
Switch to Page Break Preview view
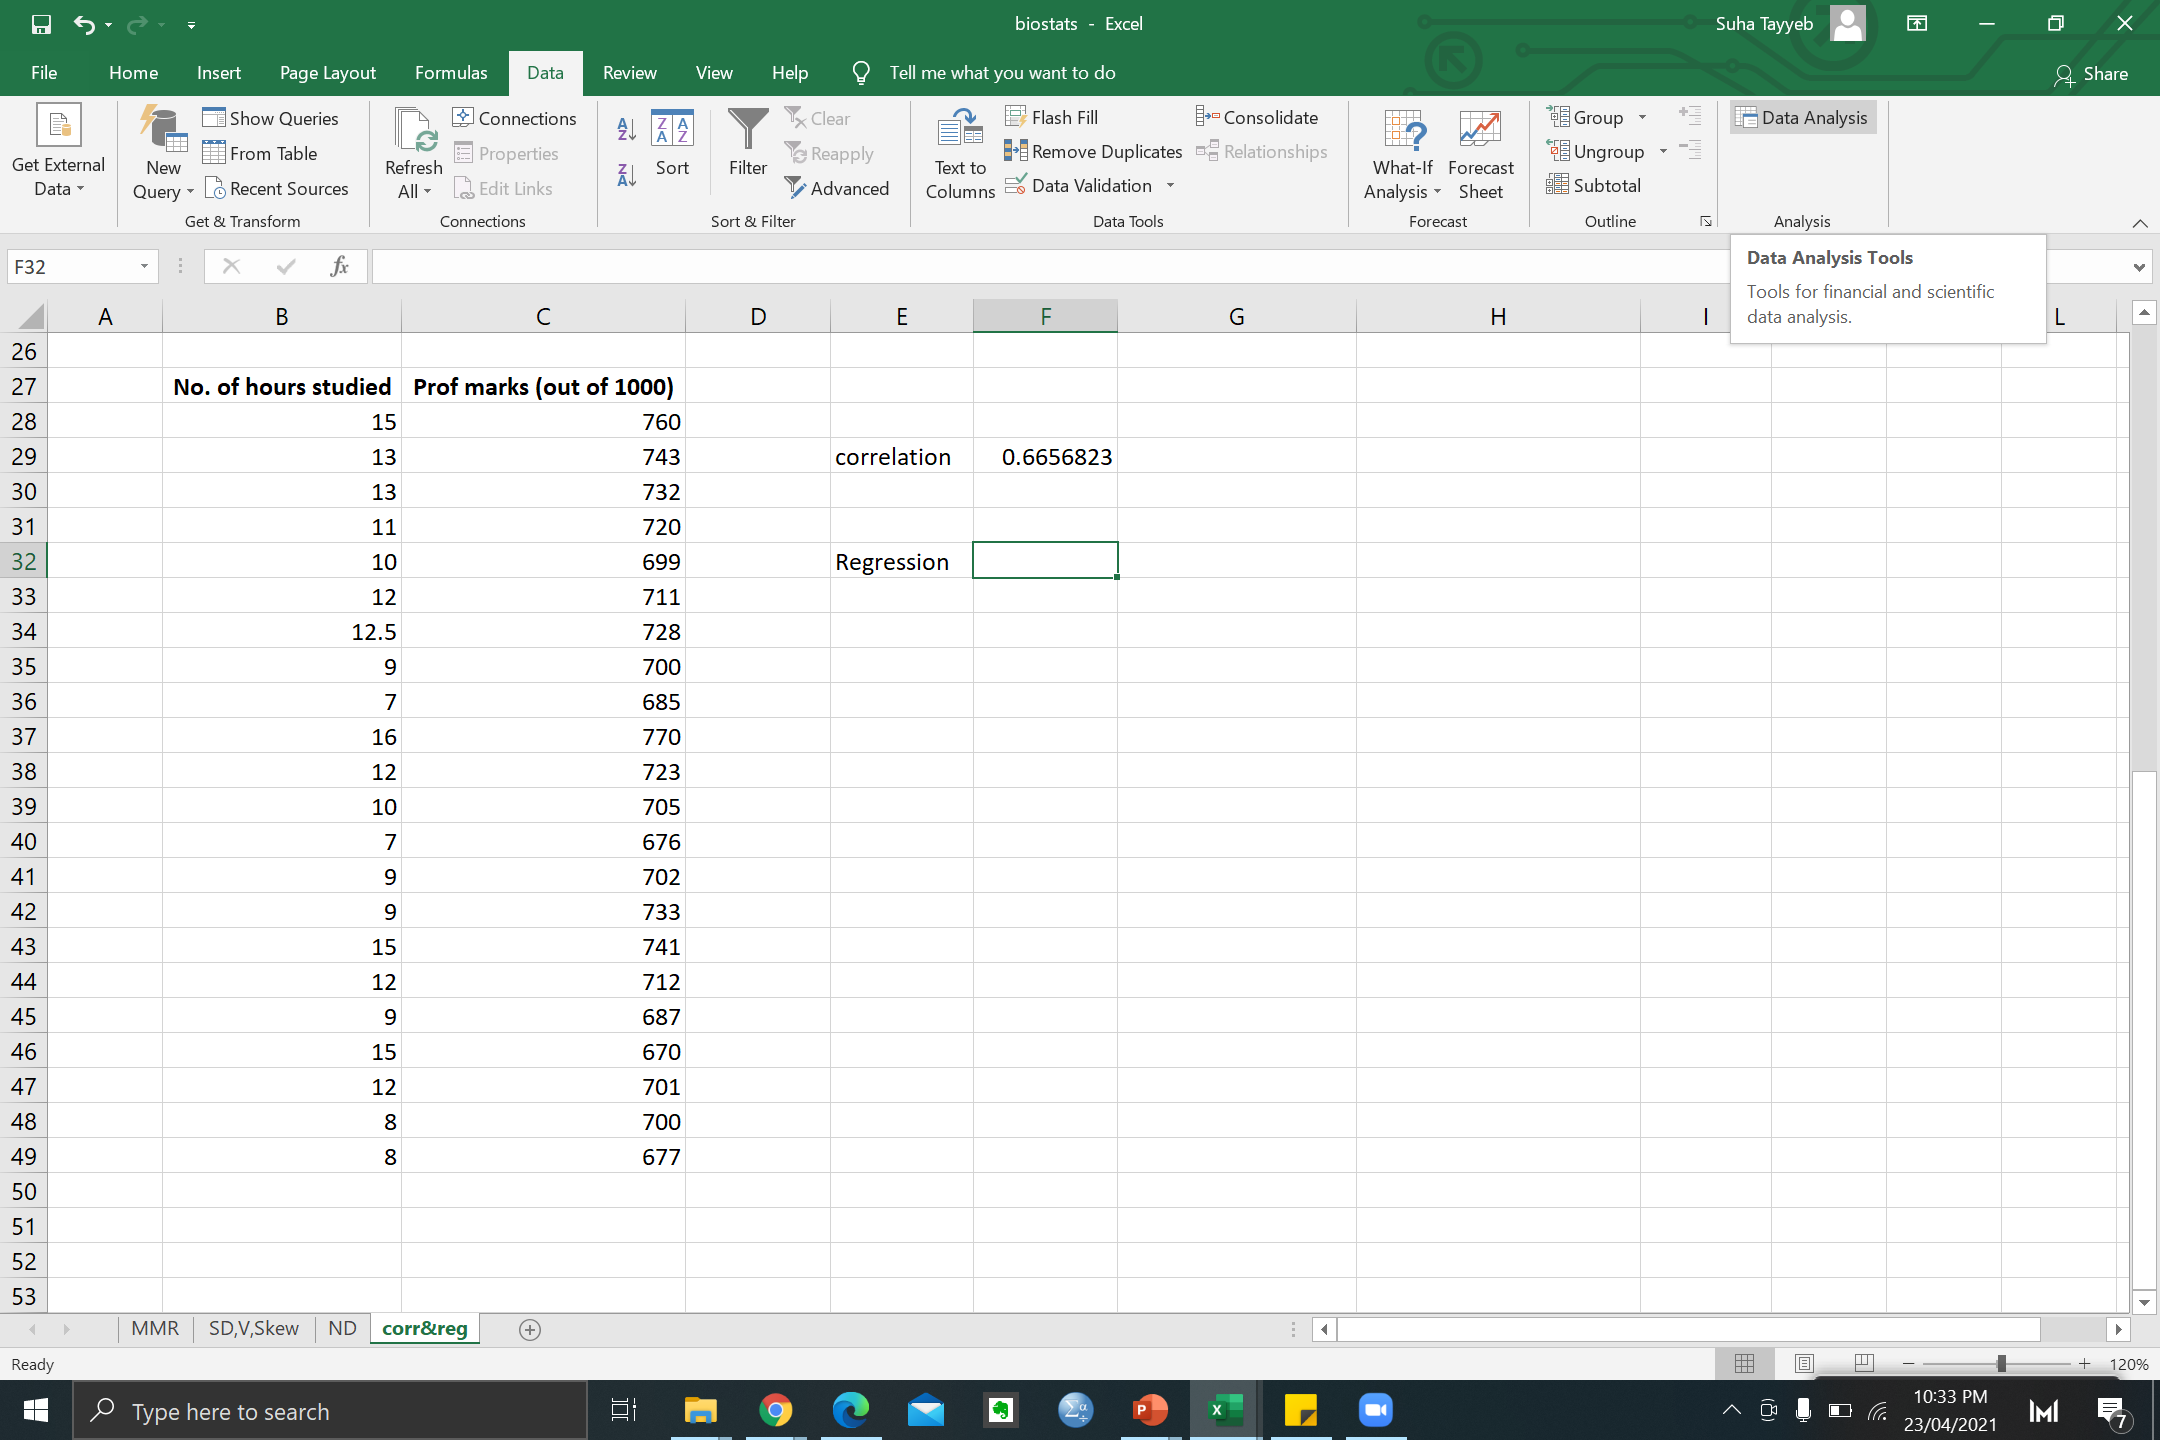click(x=1864, y=1364)
